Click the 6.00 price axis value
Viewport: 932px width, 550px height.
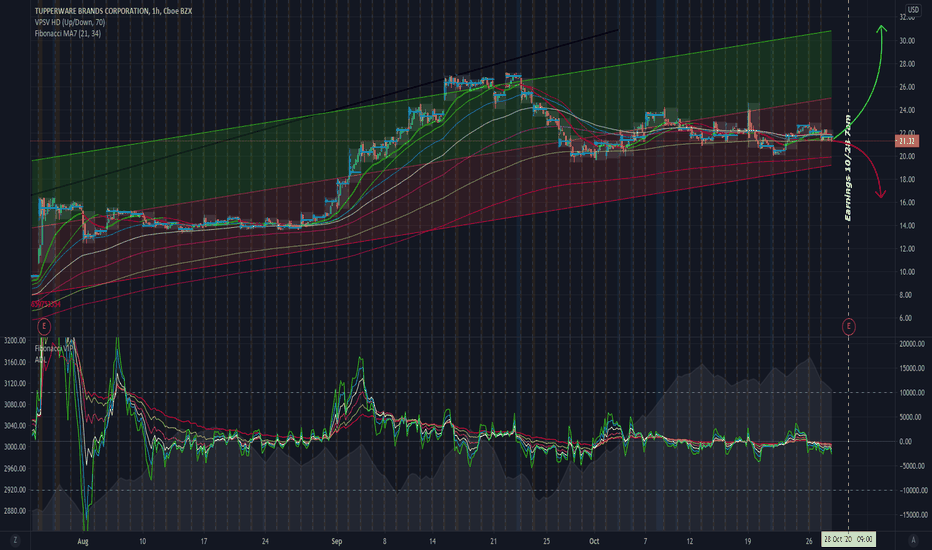tap(906, 318)
